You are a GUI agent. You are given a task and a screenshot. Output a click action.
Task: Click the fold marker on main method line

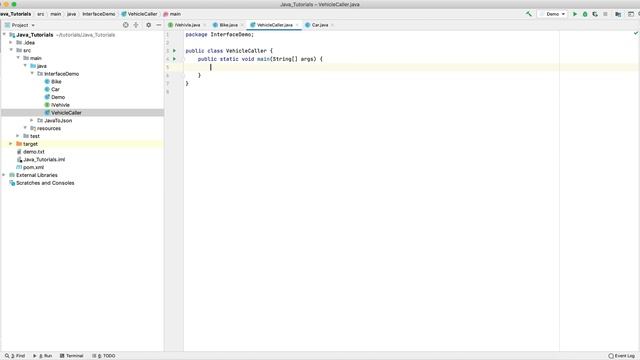[184, 59]
